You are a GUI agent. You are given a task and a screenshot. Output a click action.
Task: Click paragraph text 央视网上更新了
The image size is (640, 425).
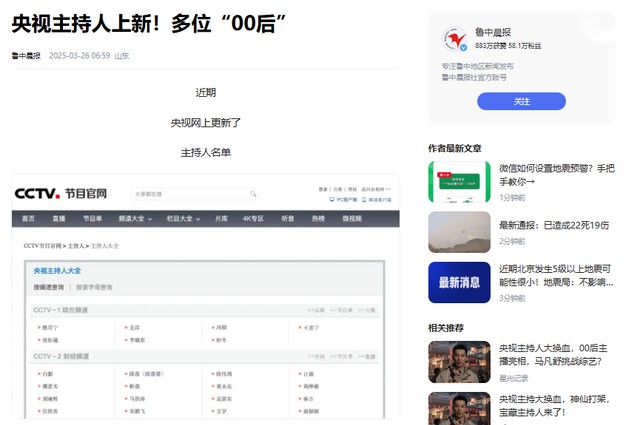coord(206,122)
